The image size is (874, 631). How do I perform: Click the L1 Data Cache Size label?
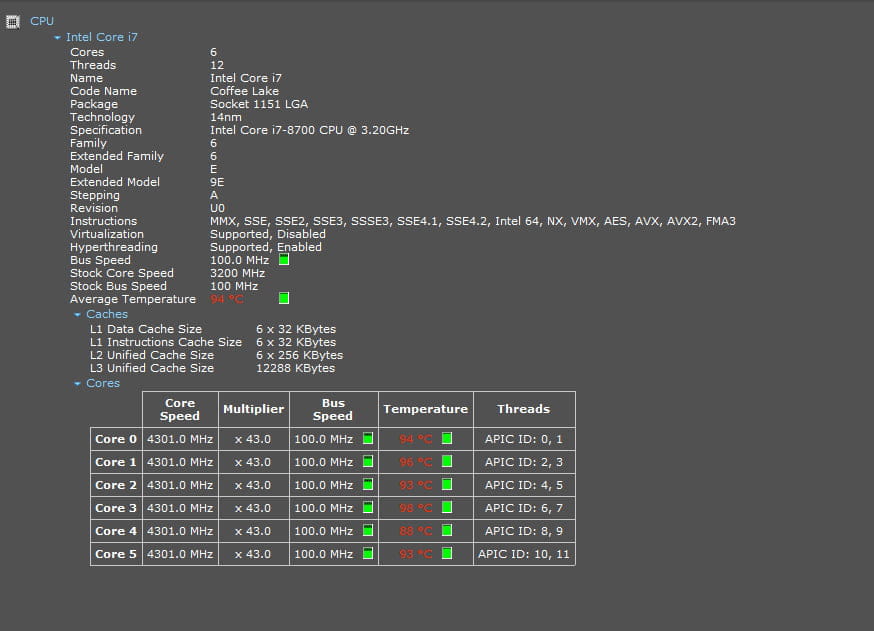click(x=146, y=329)
